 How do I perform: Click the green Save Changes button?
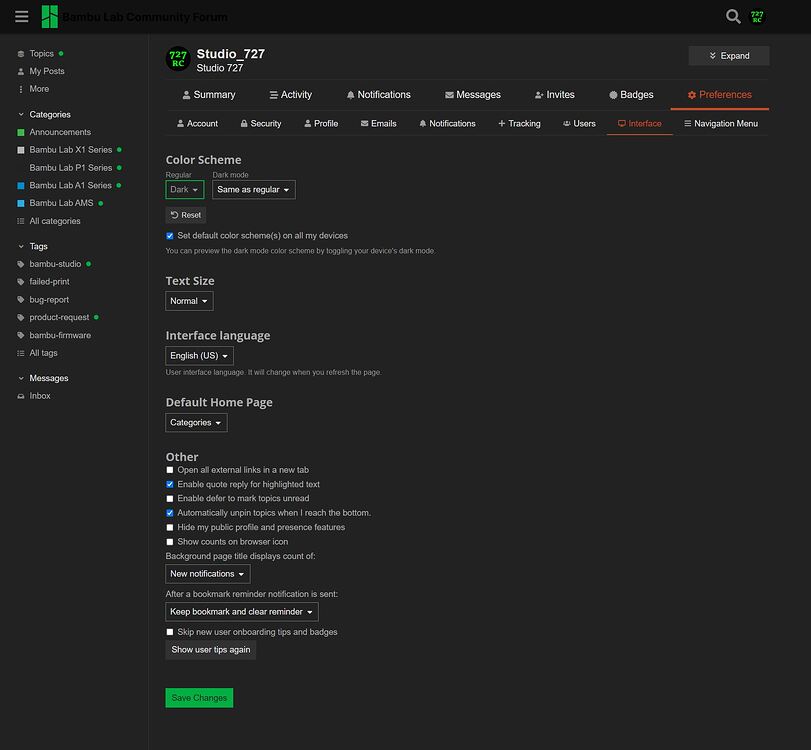pyautogui.click(x=199, y=698)
